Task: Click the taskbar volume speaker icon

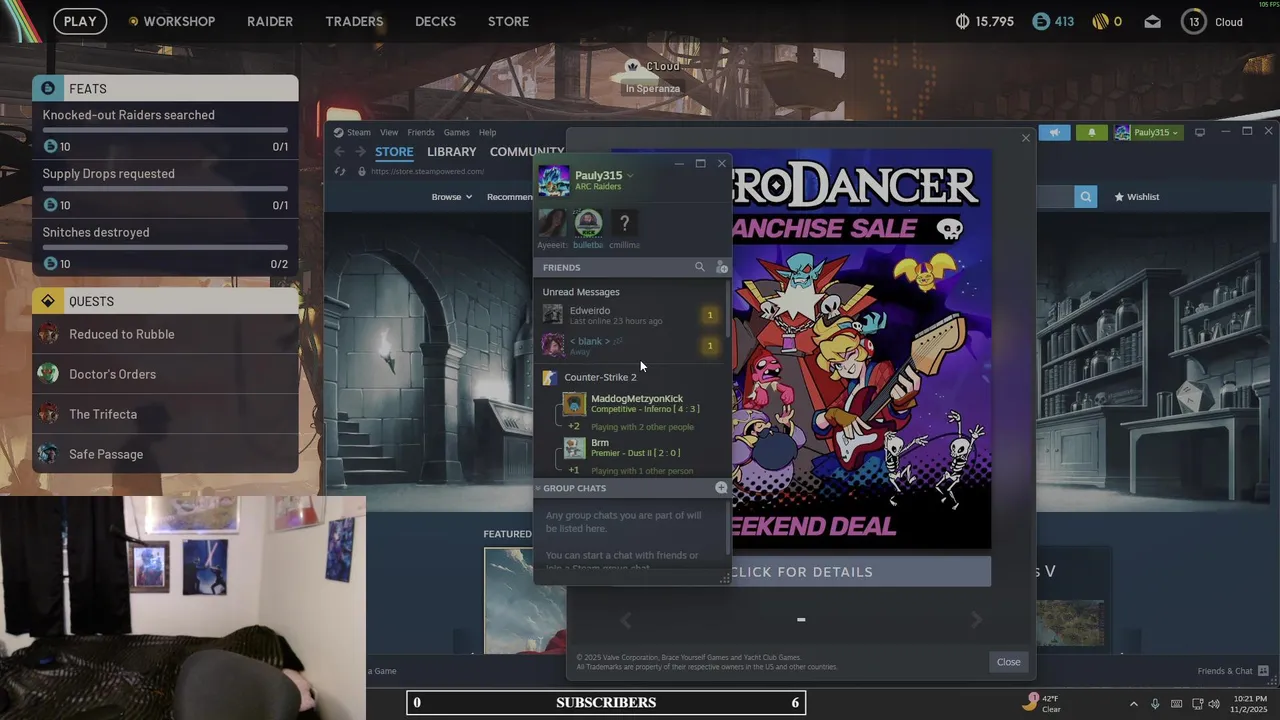Action: 1214,704
